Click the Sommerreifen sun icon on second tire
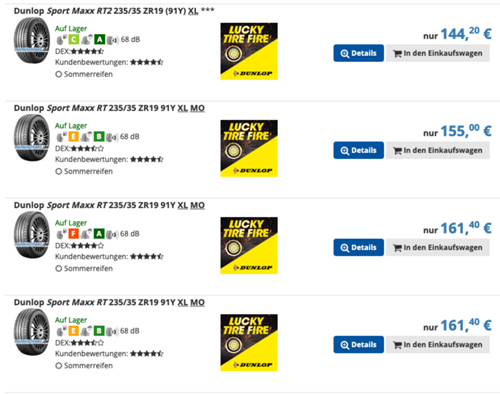Screen dimensions: 500x394 pyautogui.click(x=59, y=171)
